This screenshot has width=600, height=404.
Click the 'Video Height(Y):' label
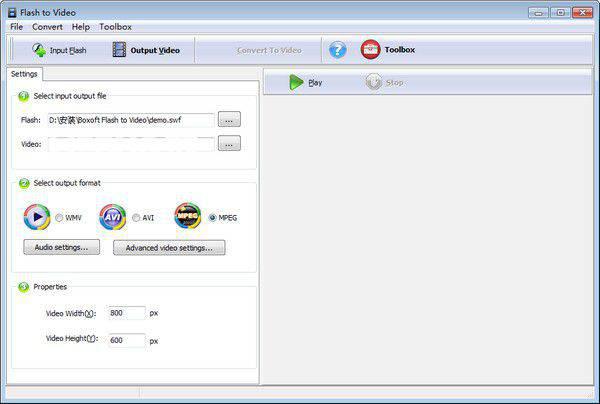(72, 339)
